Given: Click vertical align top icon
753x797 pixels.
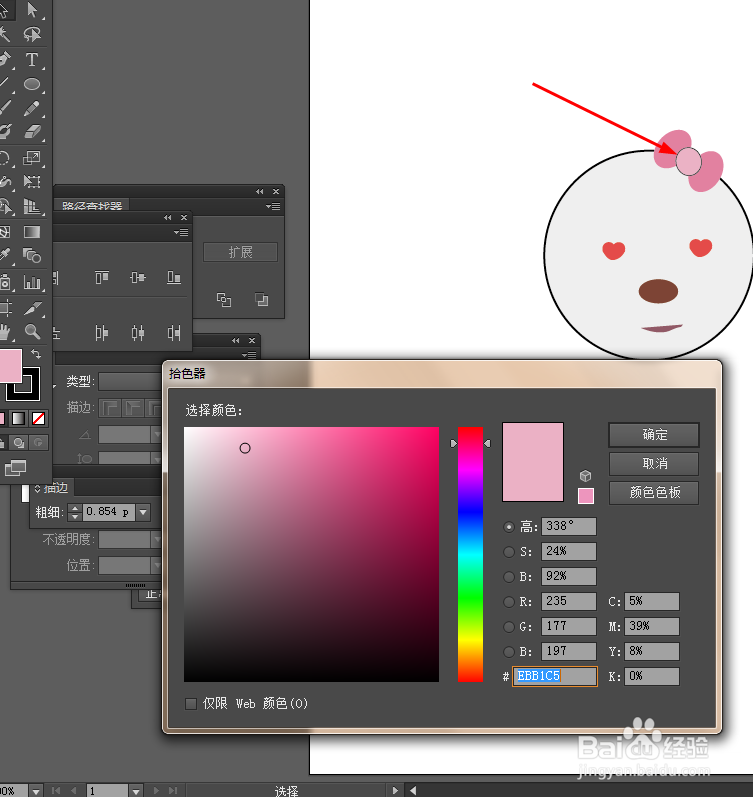Looking at the screenshot, I should coord(102,277).
